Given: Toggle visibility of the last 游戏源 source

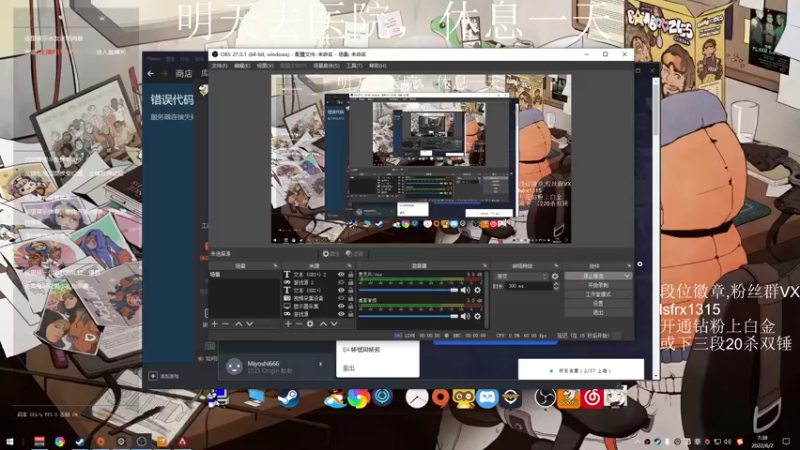Looking at the screenshot, I should [x=341, y=314].
